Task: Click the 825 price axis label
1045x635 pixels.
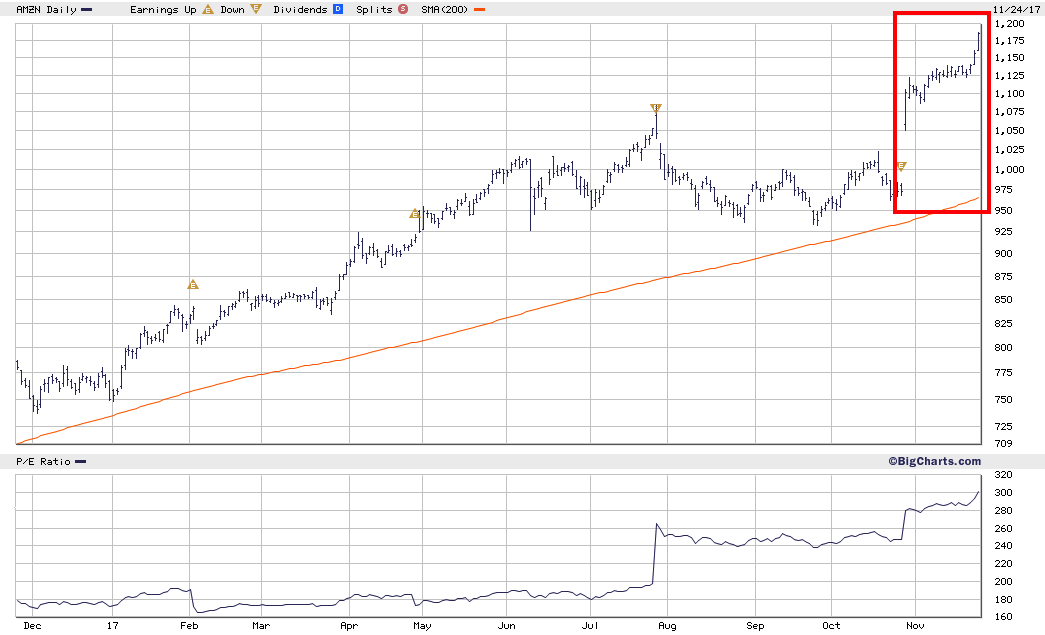Action: click(1004, 324)
